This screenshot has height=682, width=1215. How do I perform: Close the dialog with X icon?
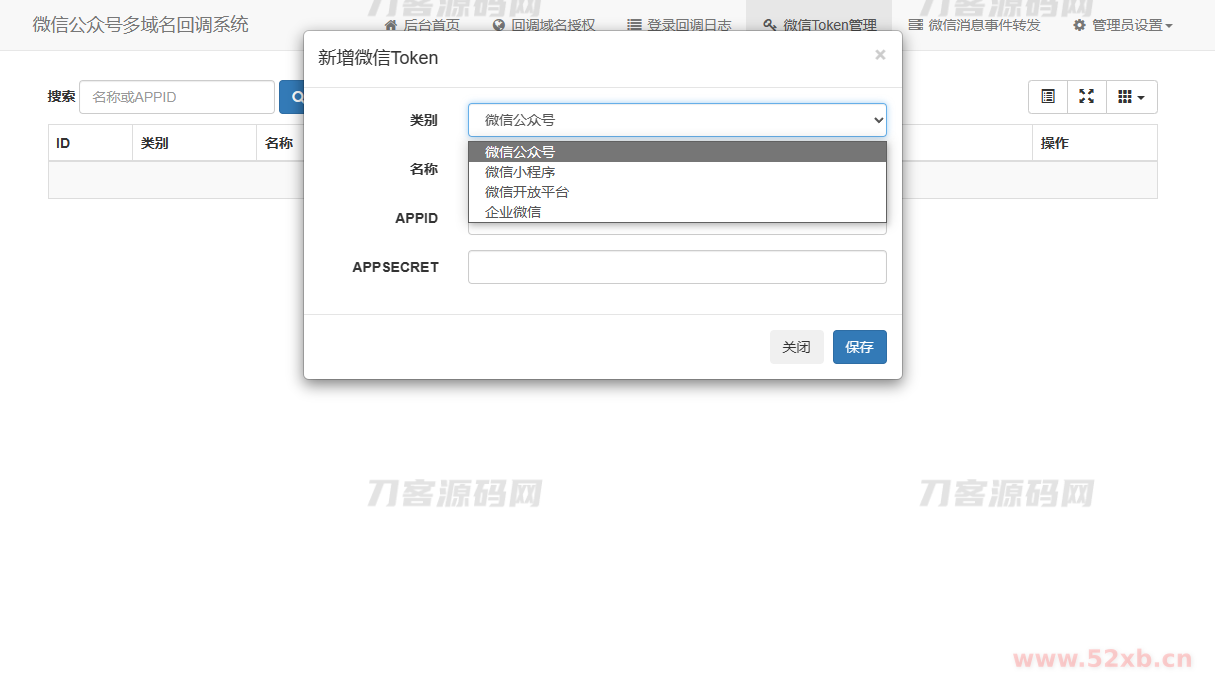(x=880, y=55)
